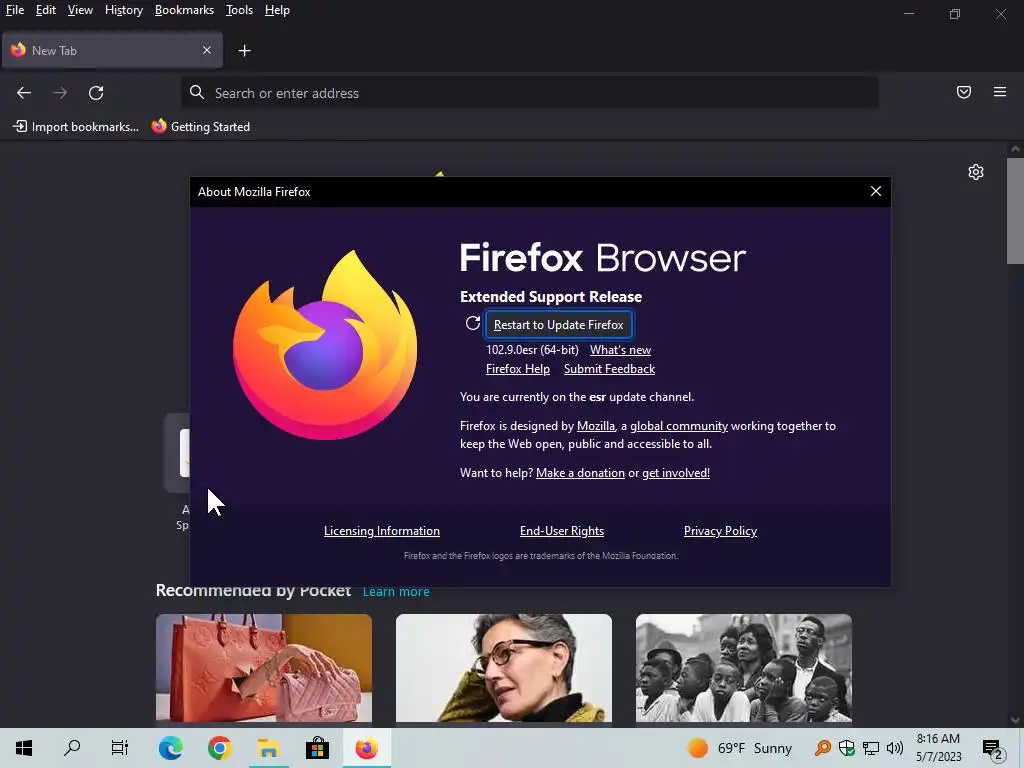Click the scrollbar down arrow
1024x768 pixels.
1015,720
